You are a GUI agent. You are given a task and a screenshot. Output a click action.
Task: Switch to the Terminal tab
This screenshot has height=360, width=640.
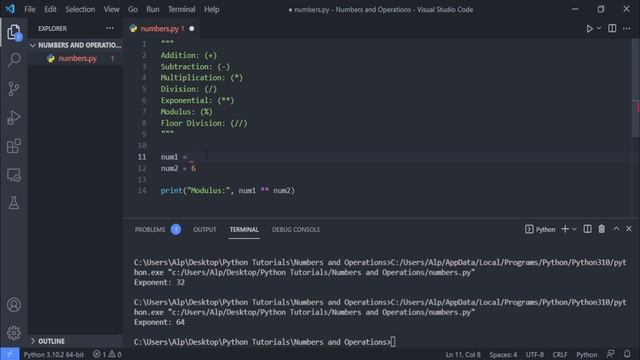pos(244,229)
